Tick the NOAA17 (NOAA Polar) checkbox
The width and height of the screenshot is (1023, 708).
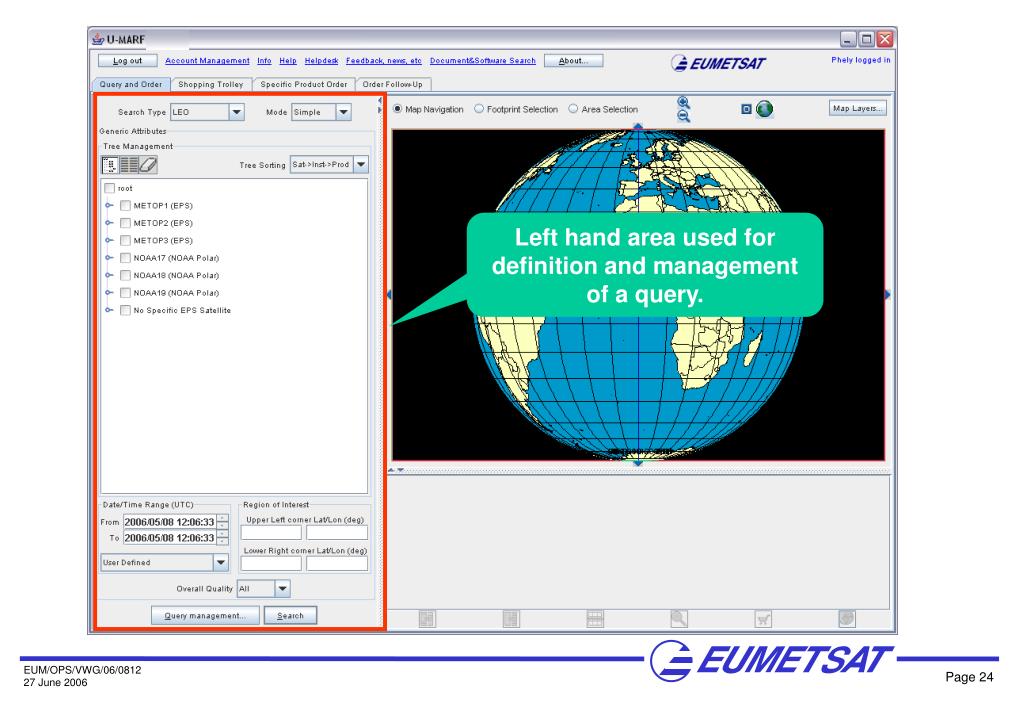pyautogui.click(x=125, y=258)
